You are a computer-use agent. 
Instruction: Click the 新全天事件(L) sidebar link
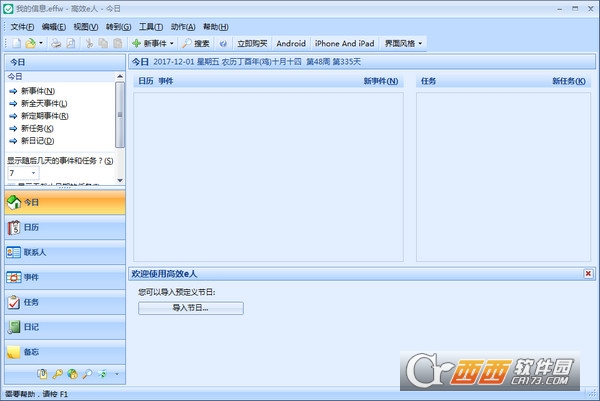point(44,104)
